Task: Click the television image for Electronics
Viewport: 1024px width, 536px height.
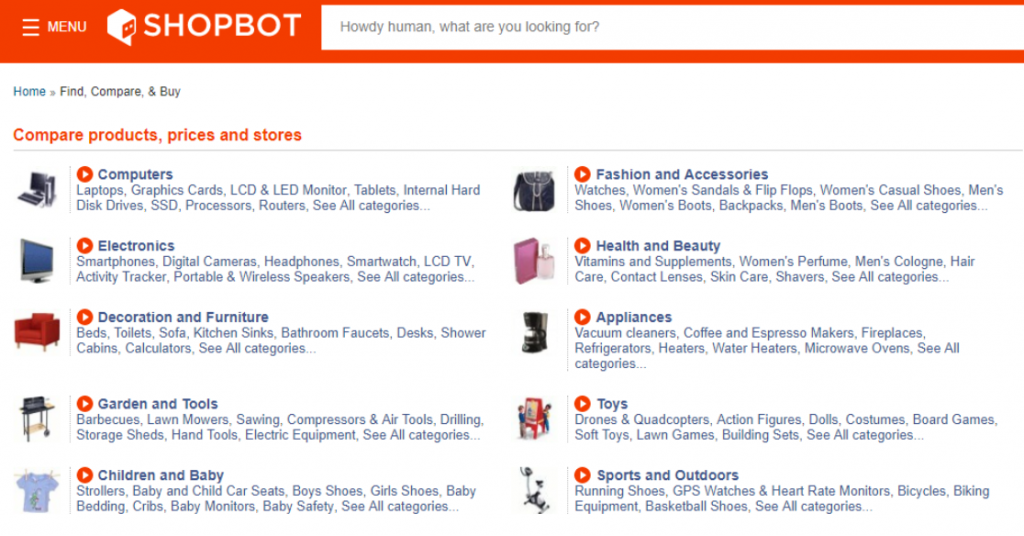Action: 37,260
